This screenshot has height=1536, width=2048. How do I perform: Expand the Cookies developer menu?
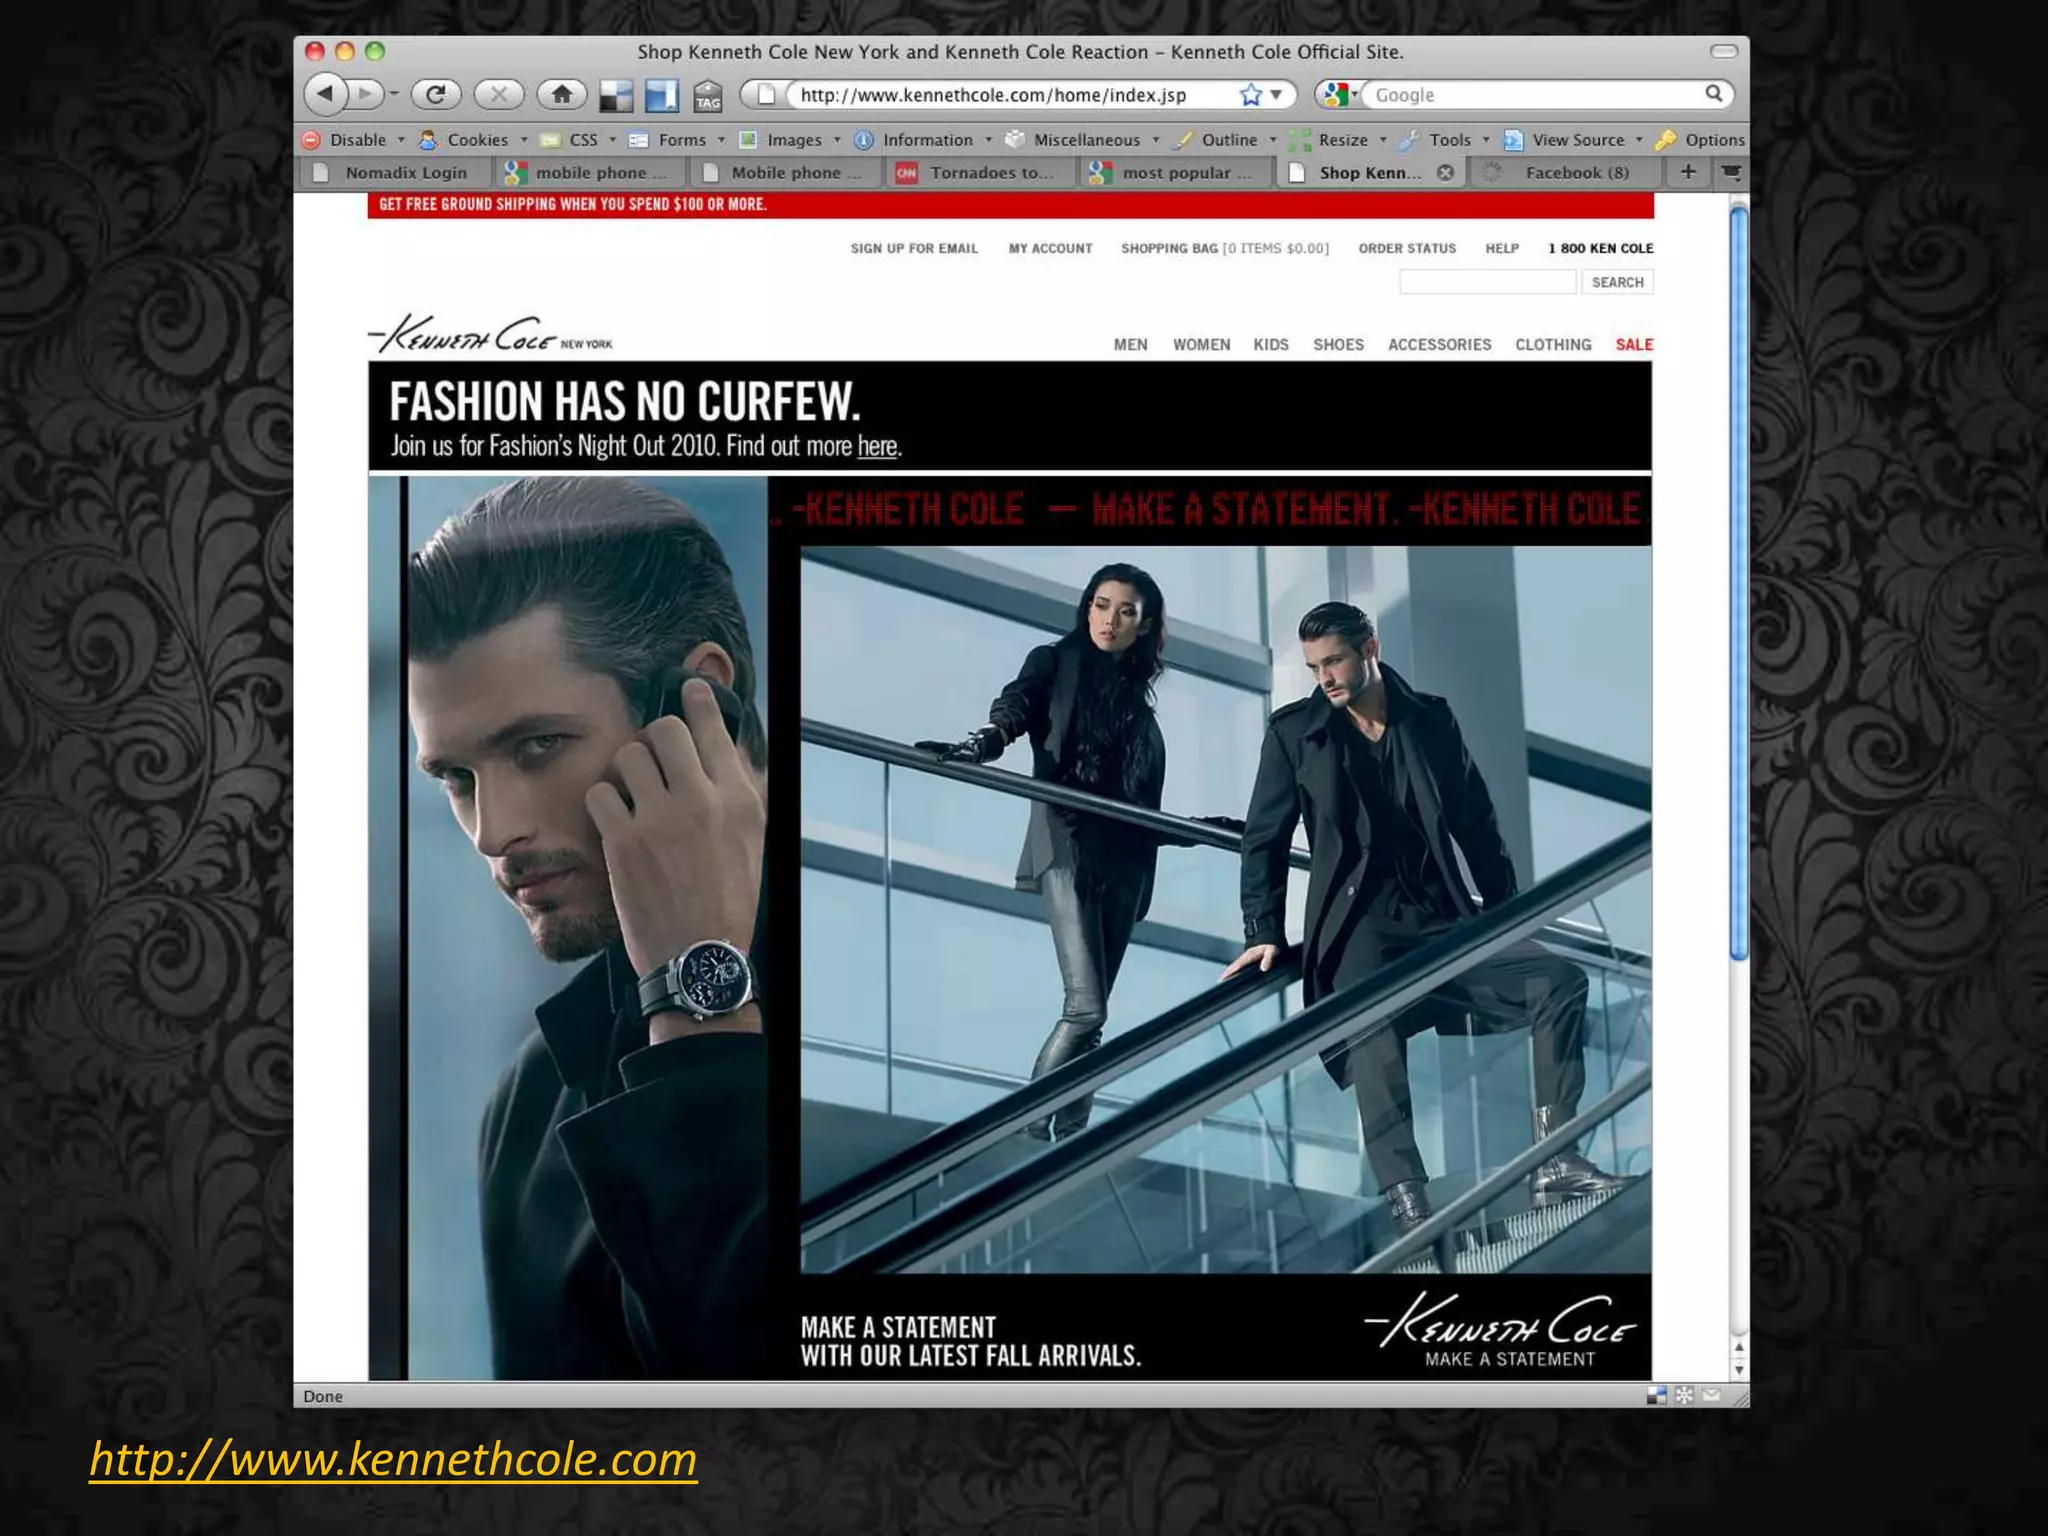[477, 140]
